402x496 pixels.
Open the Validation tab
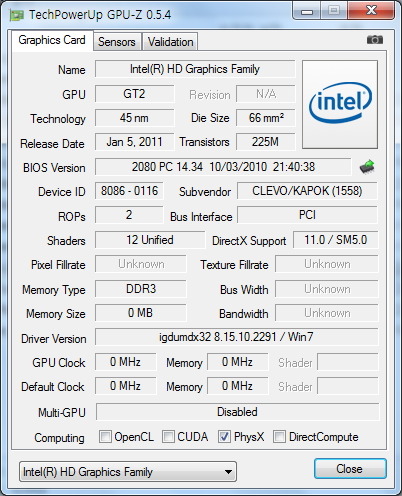coord(170,42)
